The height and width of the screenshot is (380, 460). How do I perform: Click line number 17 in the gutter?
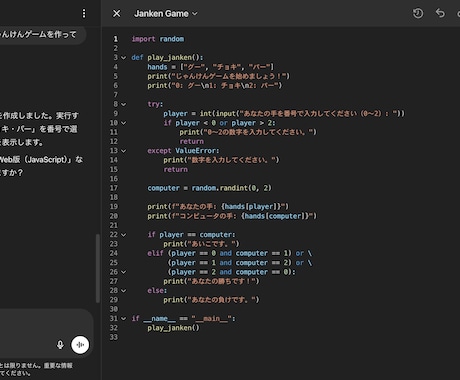pyautogui.click(x=114, y=188)
